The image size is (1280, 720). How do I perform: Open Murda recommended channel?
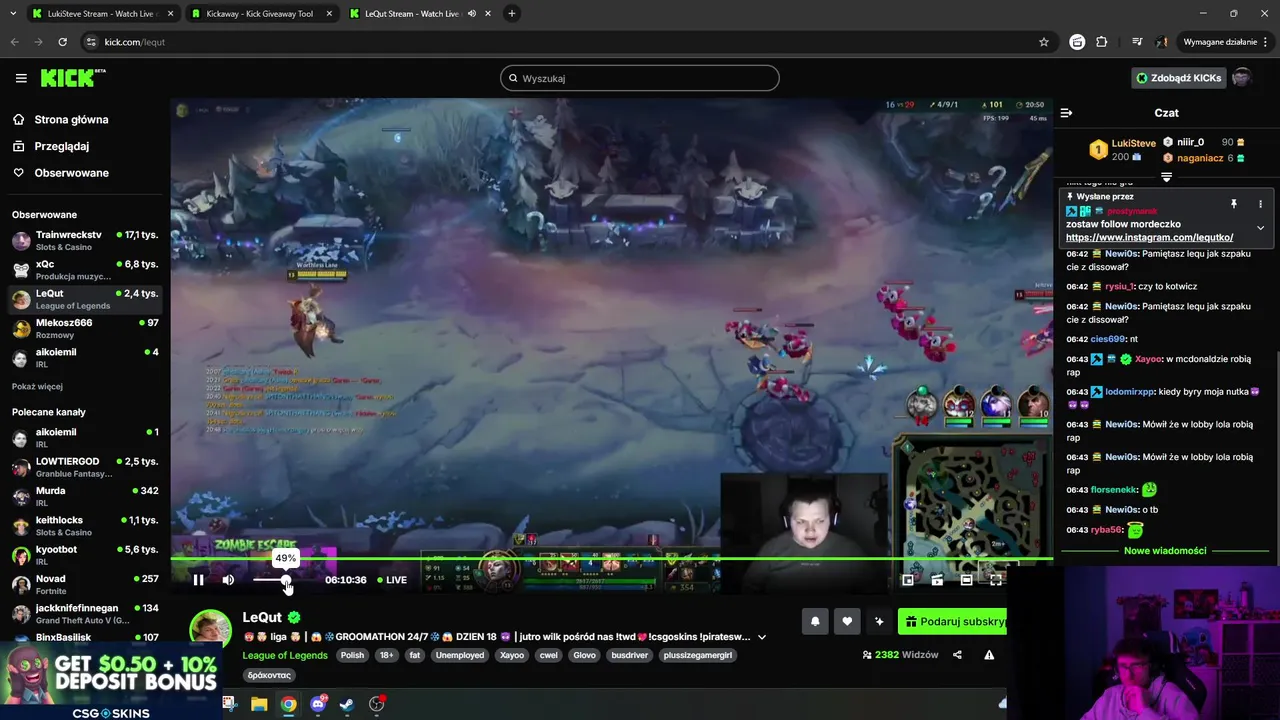tap(85, 496)
